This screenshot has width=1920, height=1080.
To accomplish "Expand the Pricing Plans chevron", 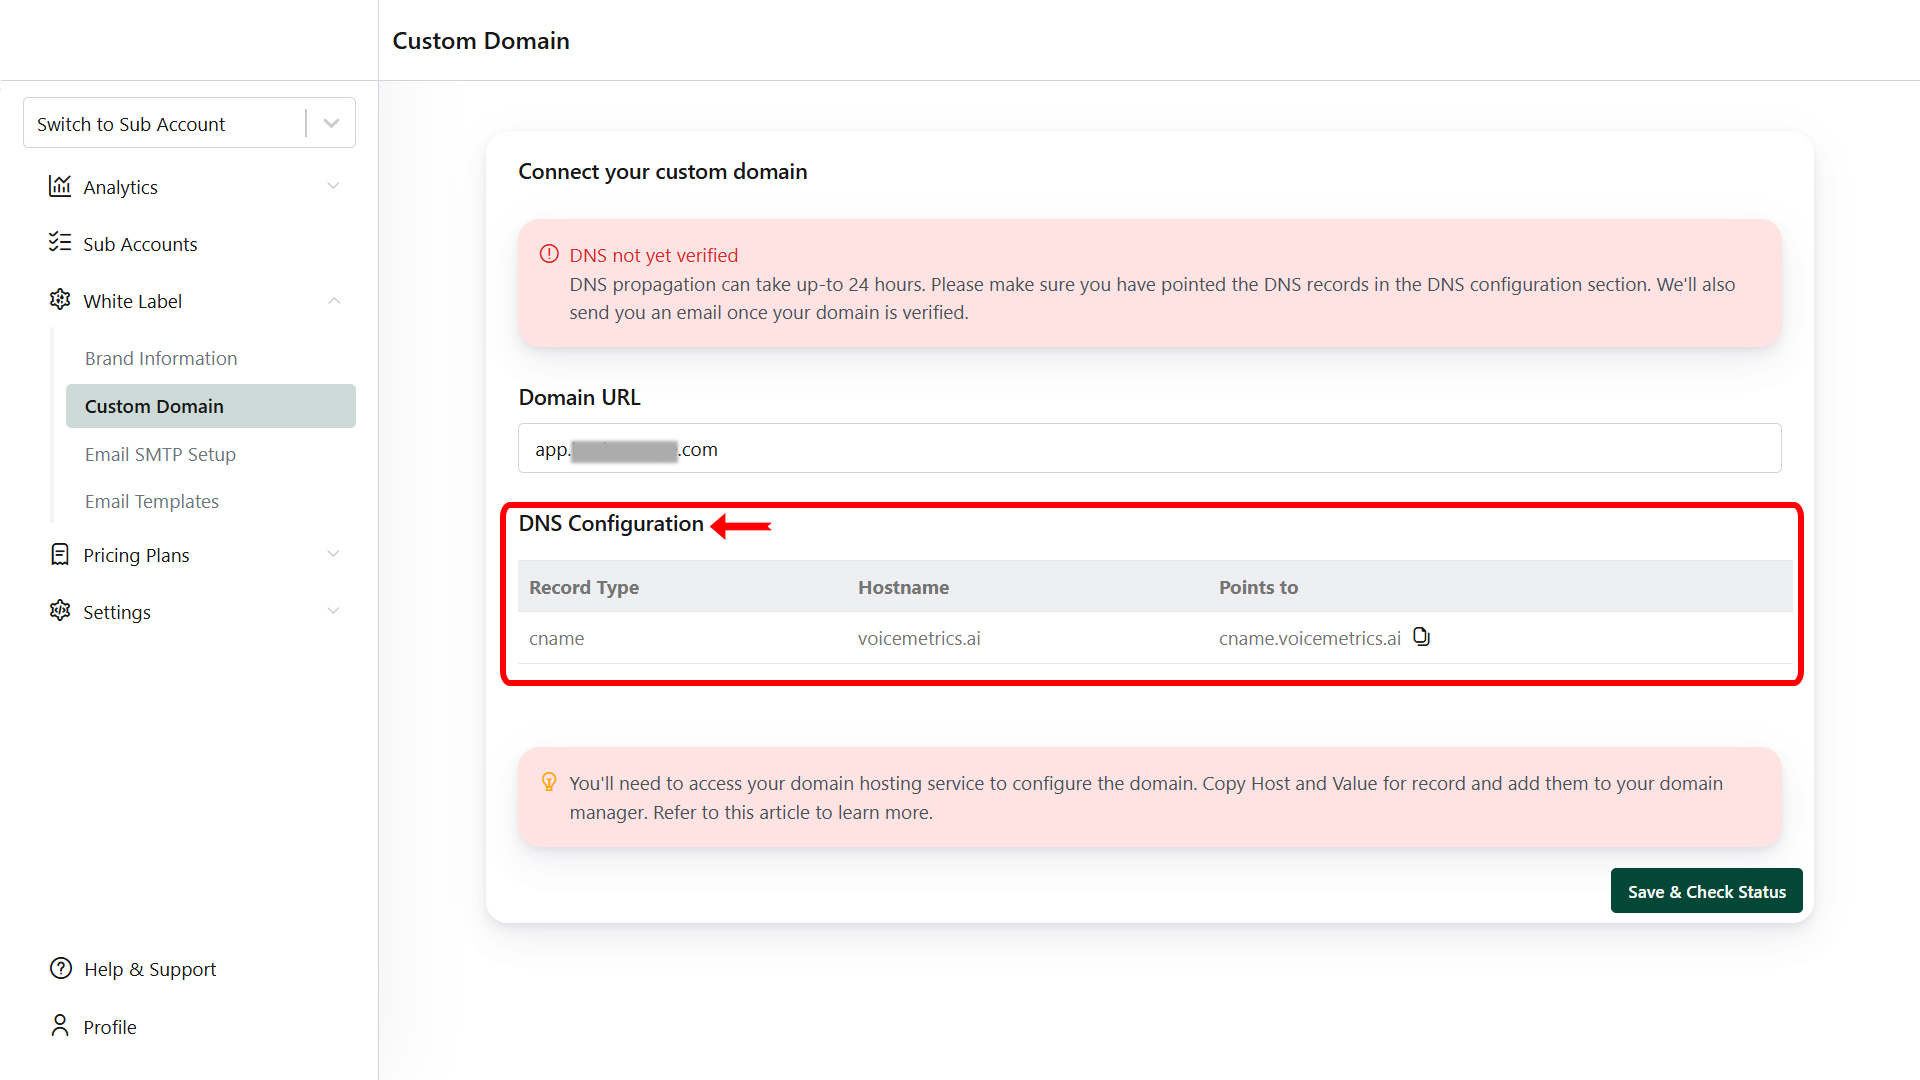I will tap(334, 554).
